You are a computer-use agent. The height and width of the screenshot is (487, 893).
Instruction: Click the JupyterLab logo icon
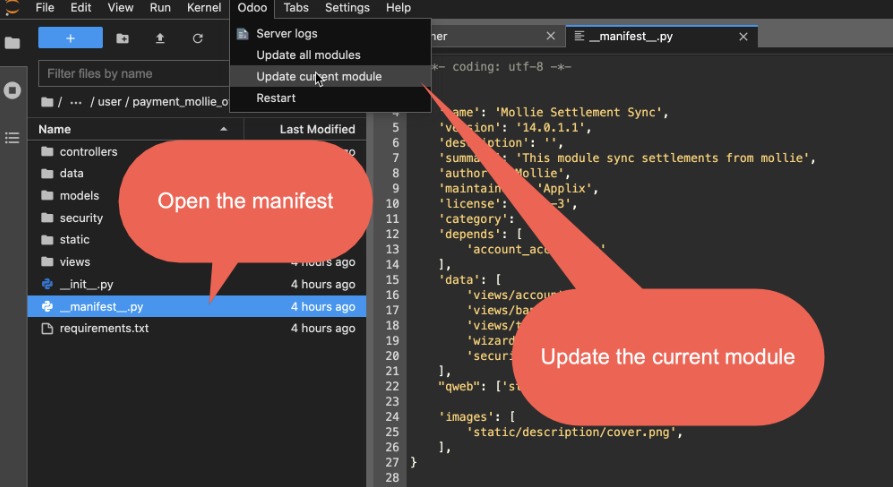[11, 7]
